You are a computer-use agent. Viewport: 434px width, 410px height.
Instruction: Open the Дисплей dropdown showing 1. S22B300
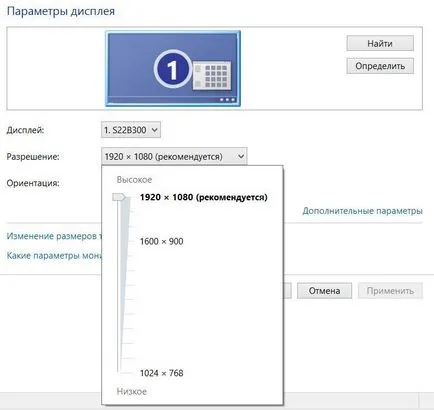131,130
